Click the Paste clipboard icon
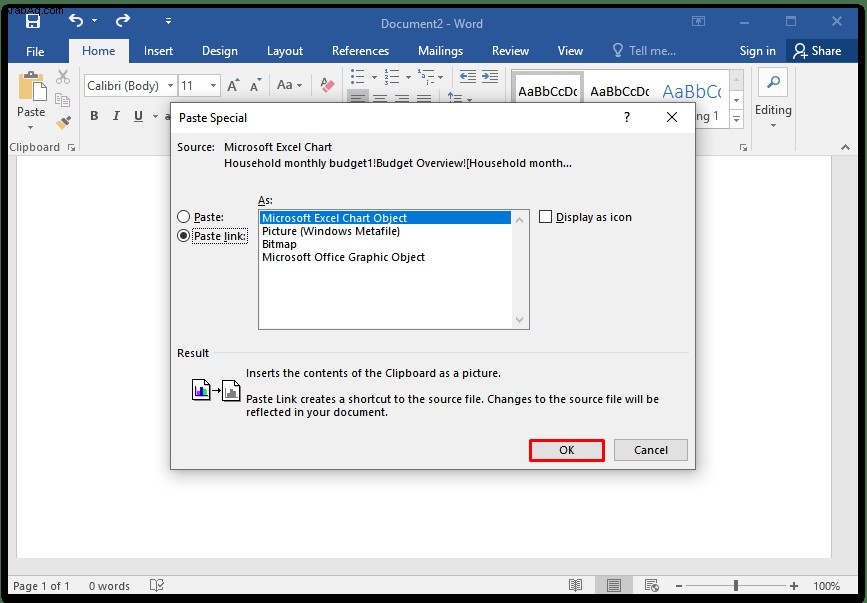The height and width of the screenshot is (603, 867). coord(32,87)
